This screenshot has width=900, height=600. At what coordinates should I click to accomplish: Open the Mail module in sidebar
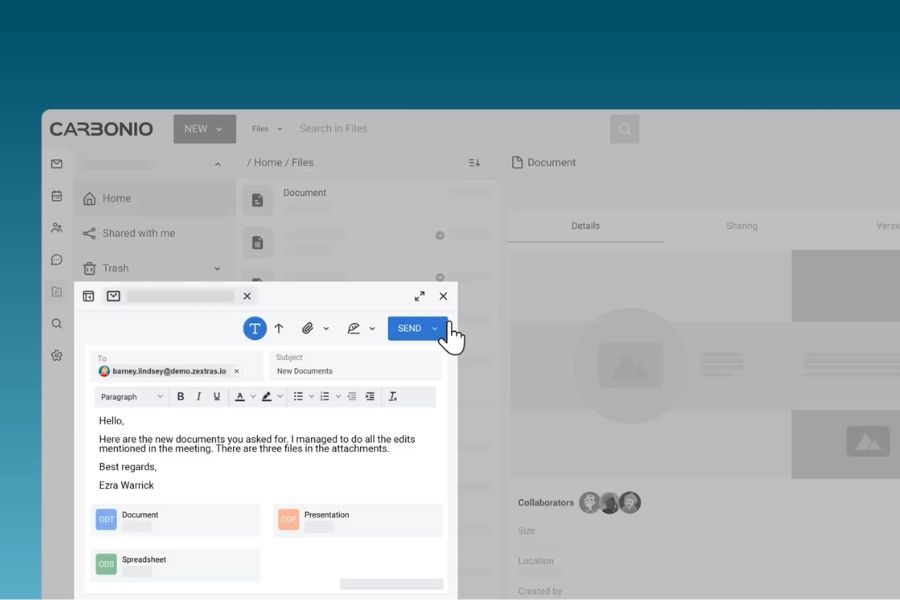pyautogui.click(x=56, y=164)
